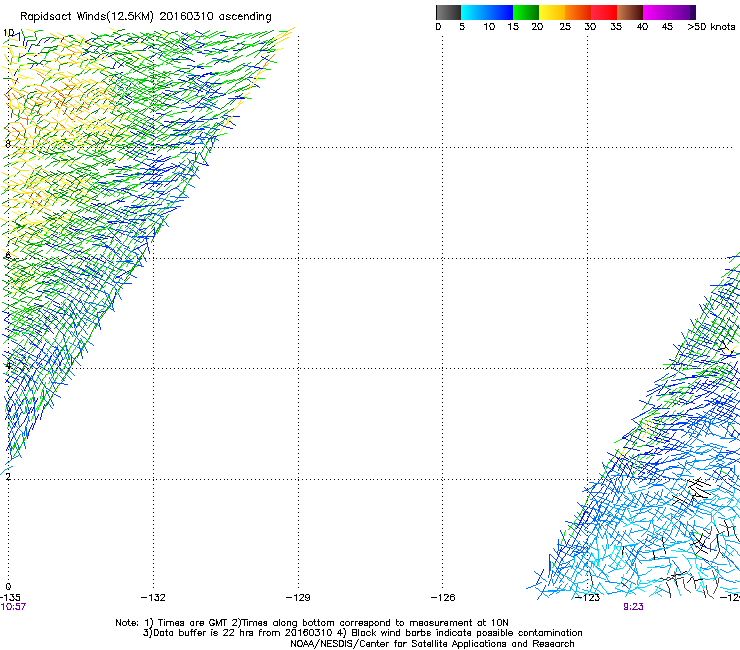Click the longitude label "-123"
Viewport: 740px width, 650px height.
pyautogui.click(x=588, y=598)
